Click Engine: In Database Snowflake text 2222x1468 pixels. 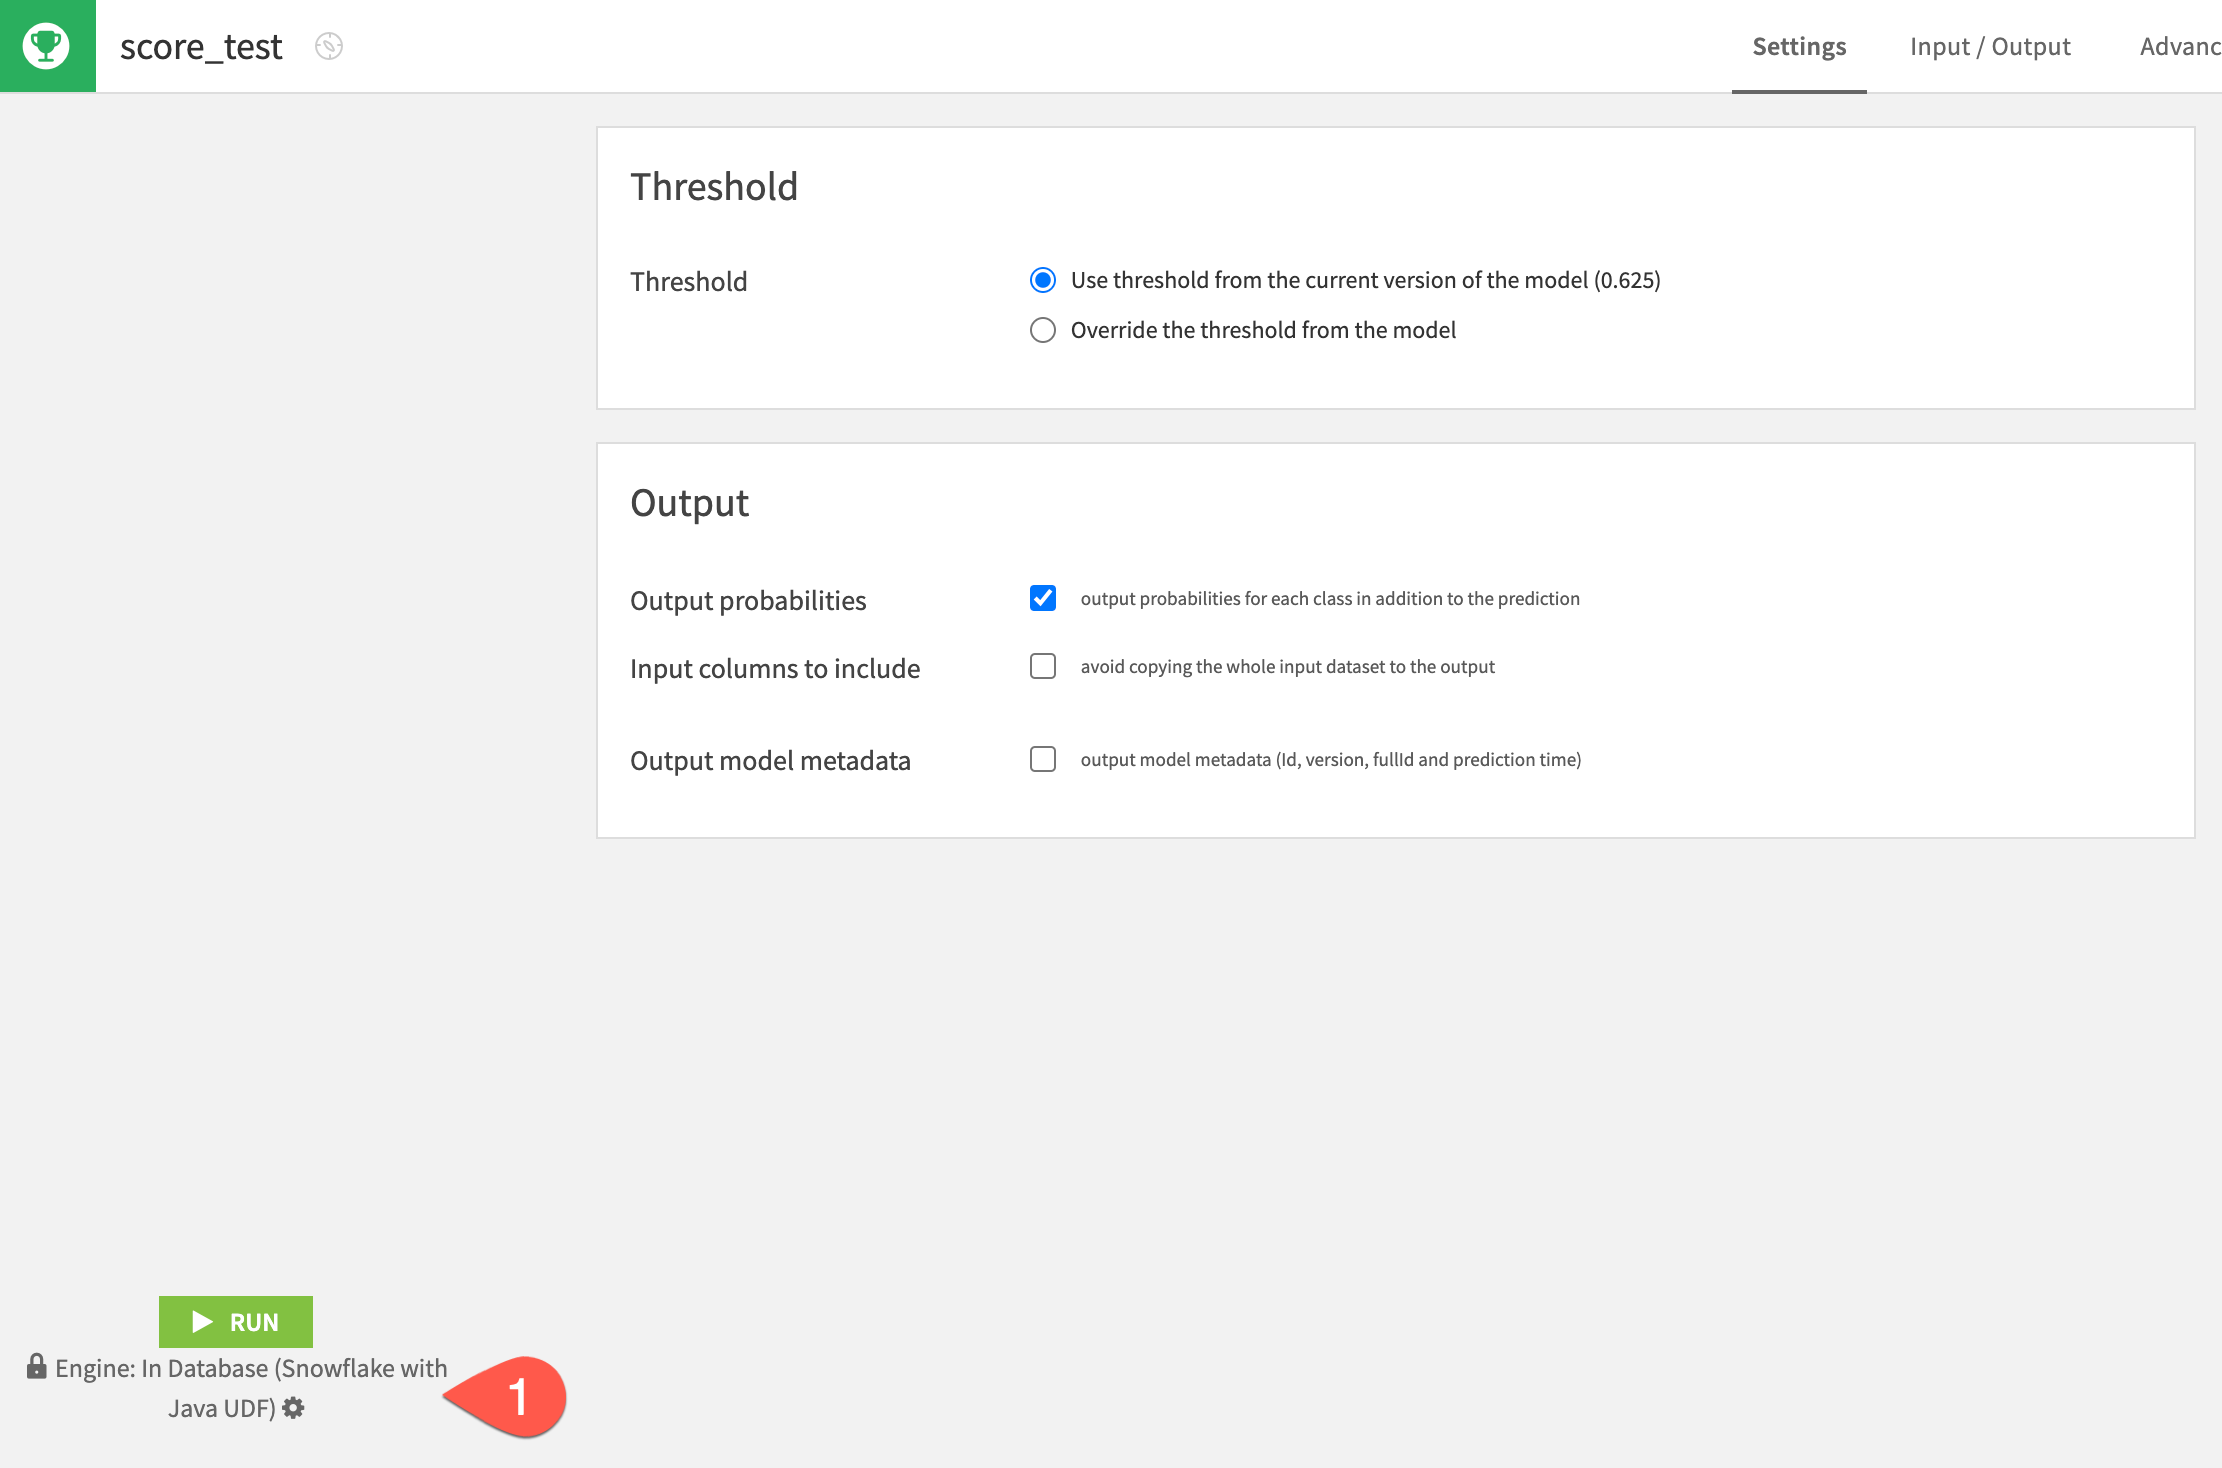[x=250, y=1368]
